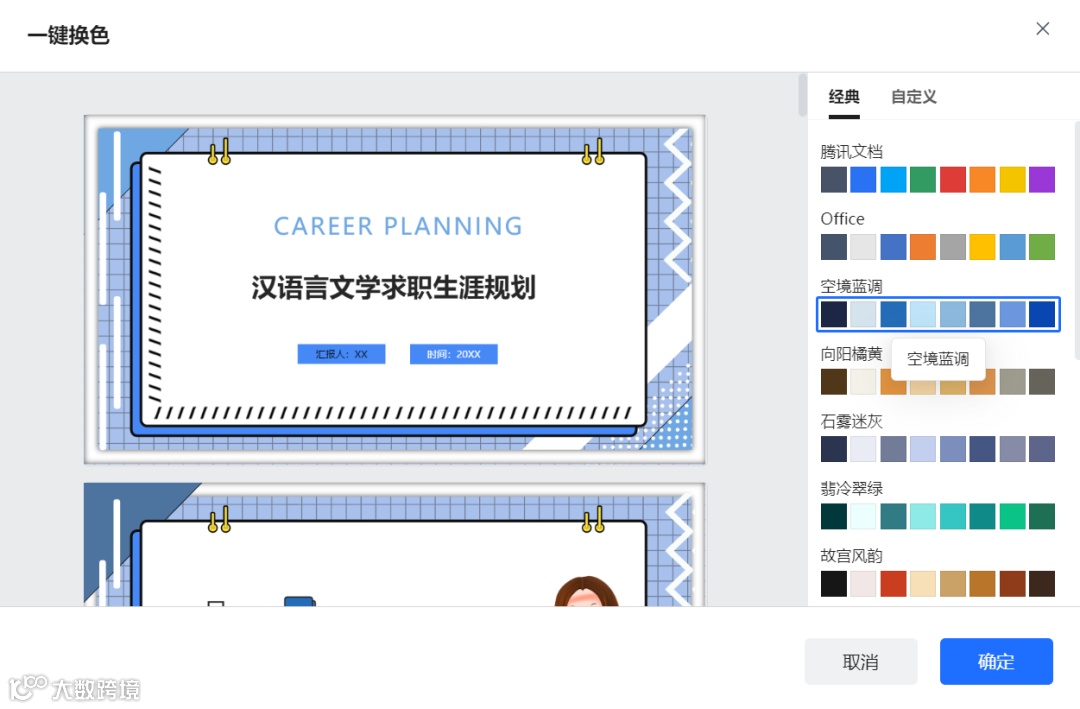This screenshot has width=1080, height=709.
Task: Select the dark navy swatch in 空境蓝调
Action: [x=833, y=314]
